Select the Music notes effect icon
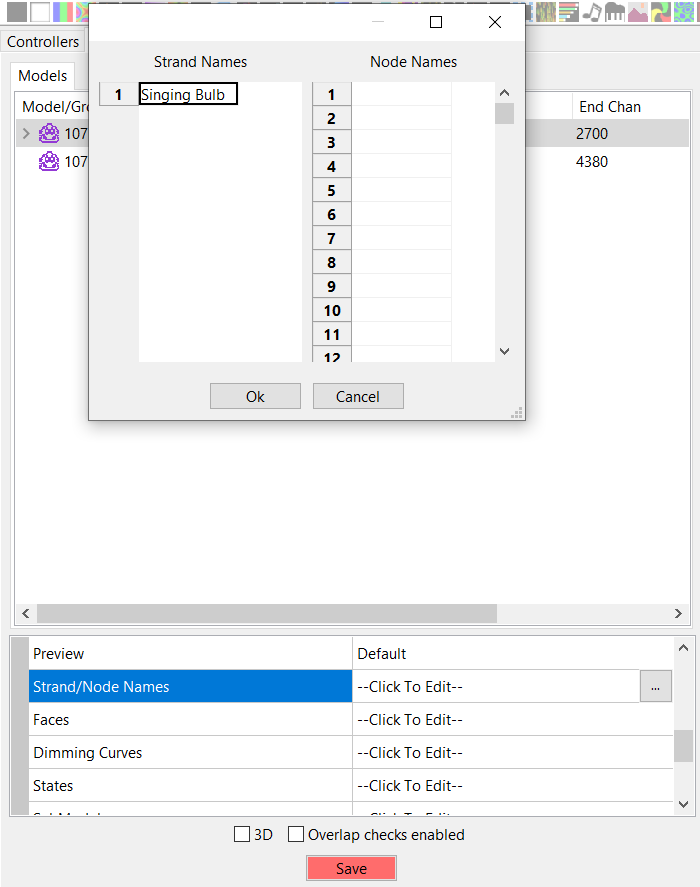This screenshot has width=700, height=887. click(x=591, y=12)
